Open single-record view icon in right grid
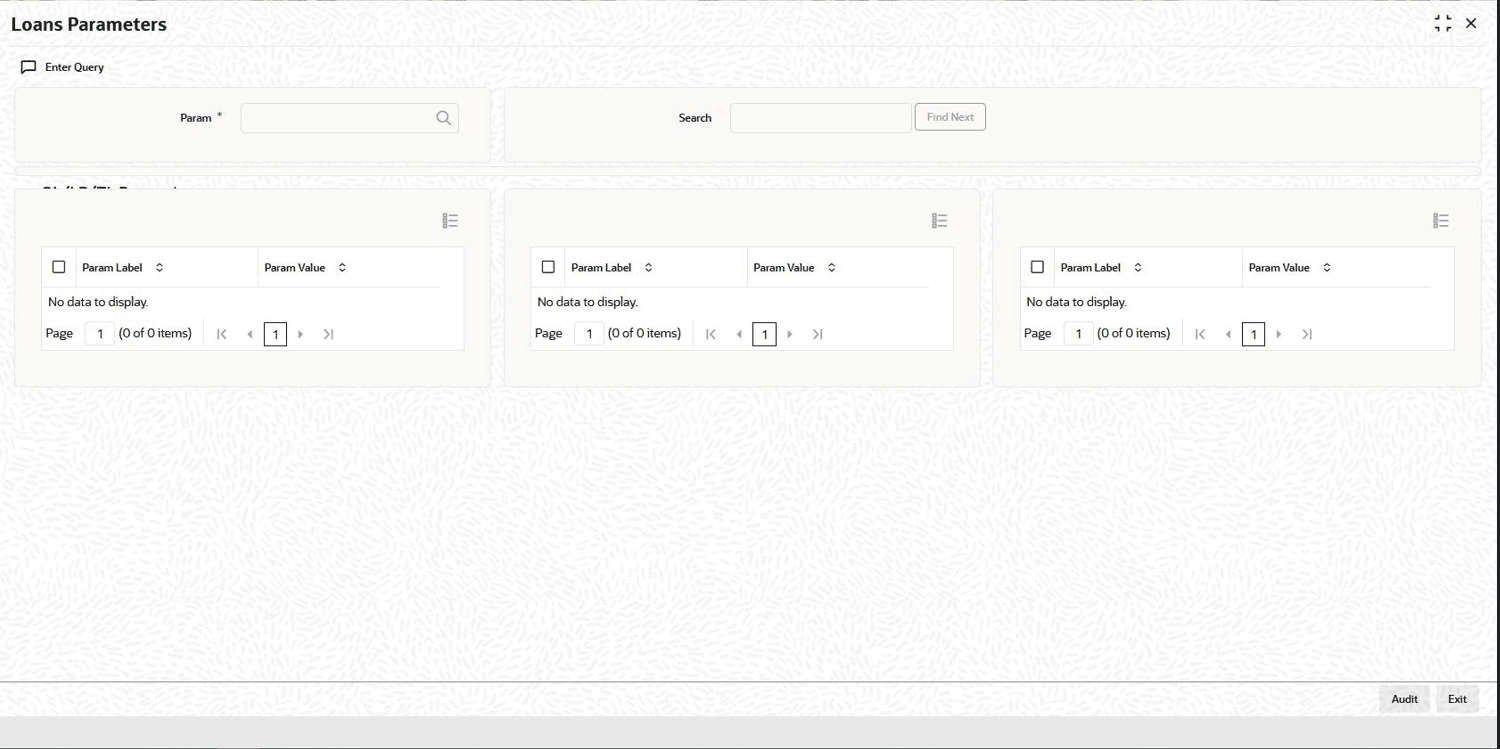1500x749 pixels. pos(1440,221)
